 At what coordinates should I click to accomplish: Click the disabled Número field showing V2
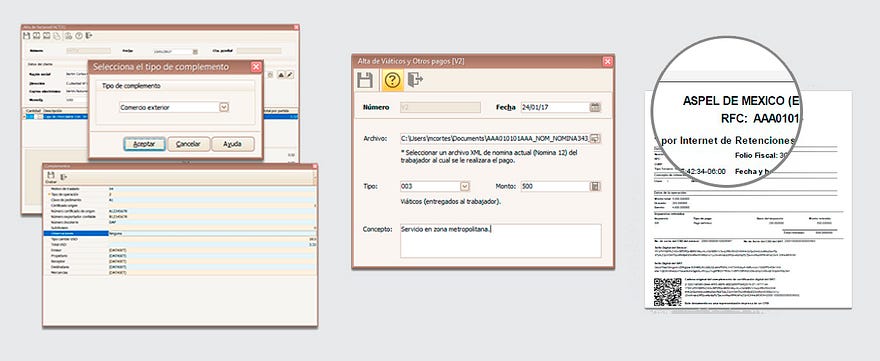pos(441,107)
